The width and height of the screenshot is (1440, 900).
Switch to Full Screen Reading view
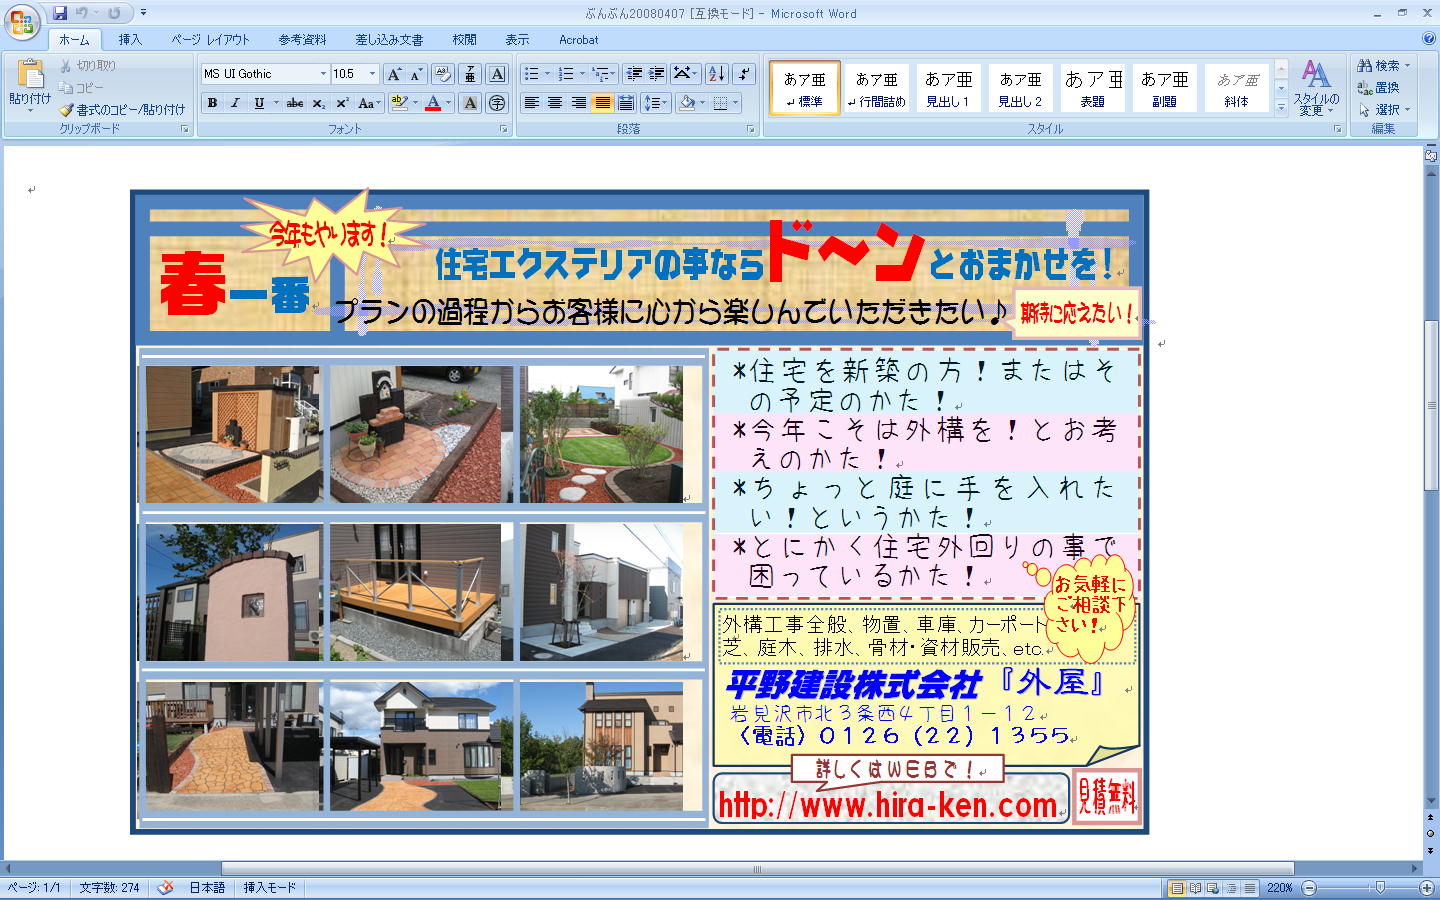pyautogui.click(x=1195, y=888)
